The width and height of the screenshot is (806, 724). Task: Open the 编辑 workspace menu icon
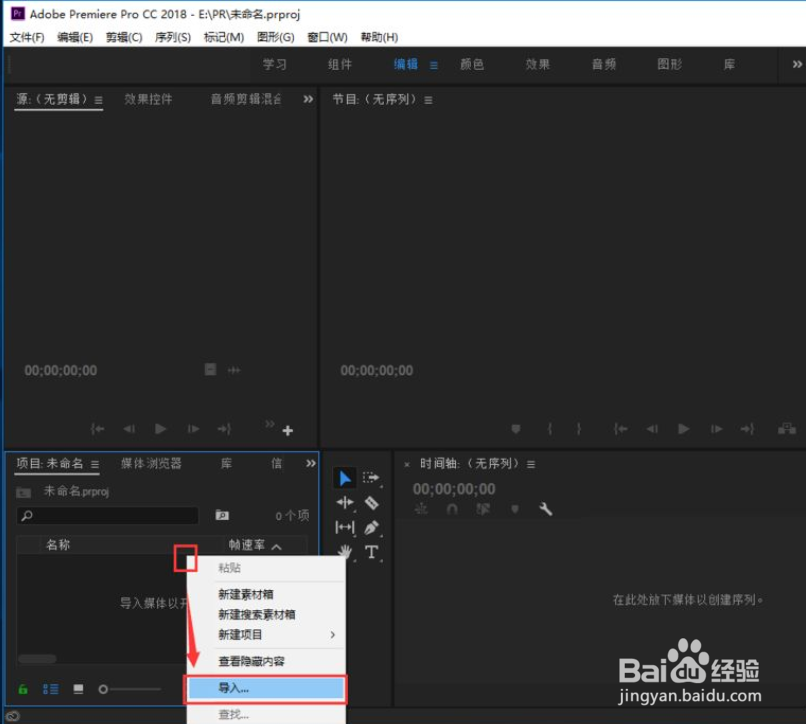tap(434, 65)
